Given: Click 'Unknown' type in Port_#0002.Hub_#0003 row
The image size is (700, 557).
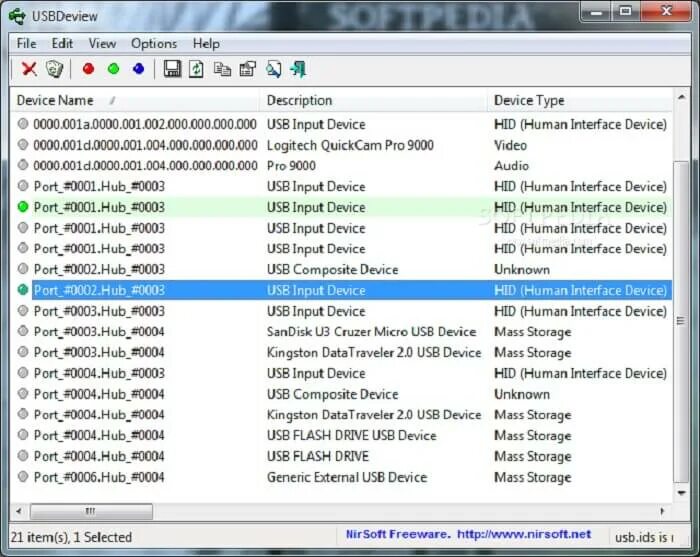Looking at the screenshot, I should click(521, 270).
